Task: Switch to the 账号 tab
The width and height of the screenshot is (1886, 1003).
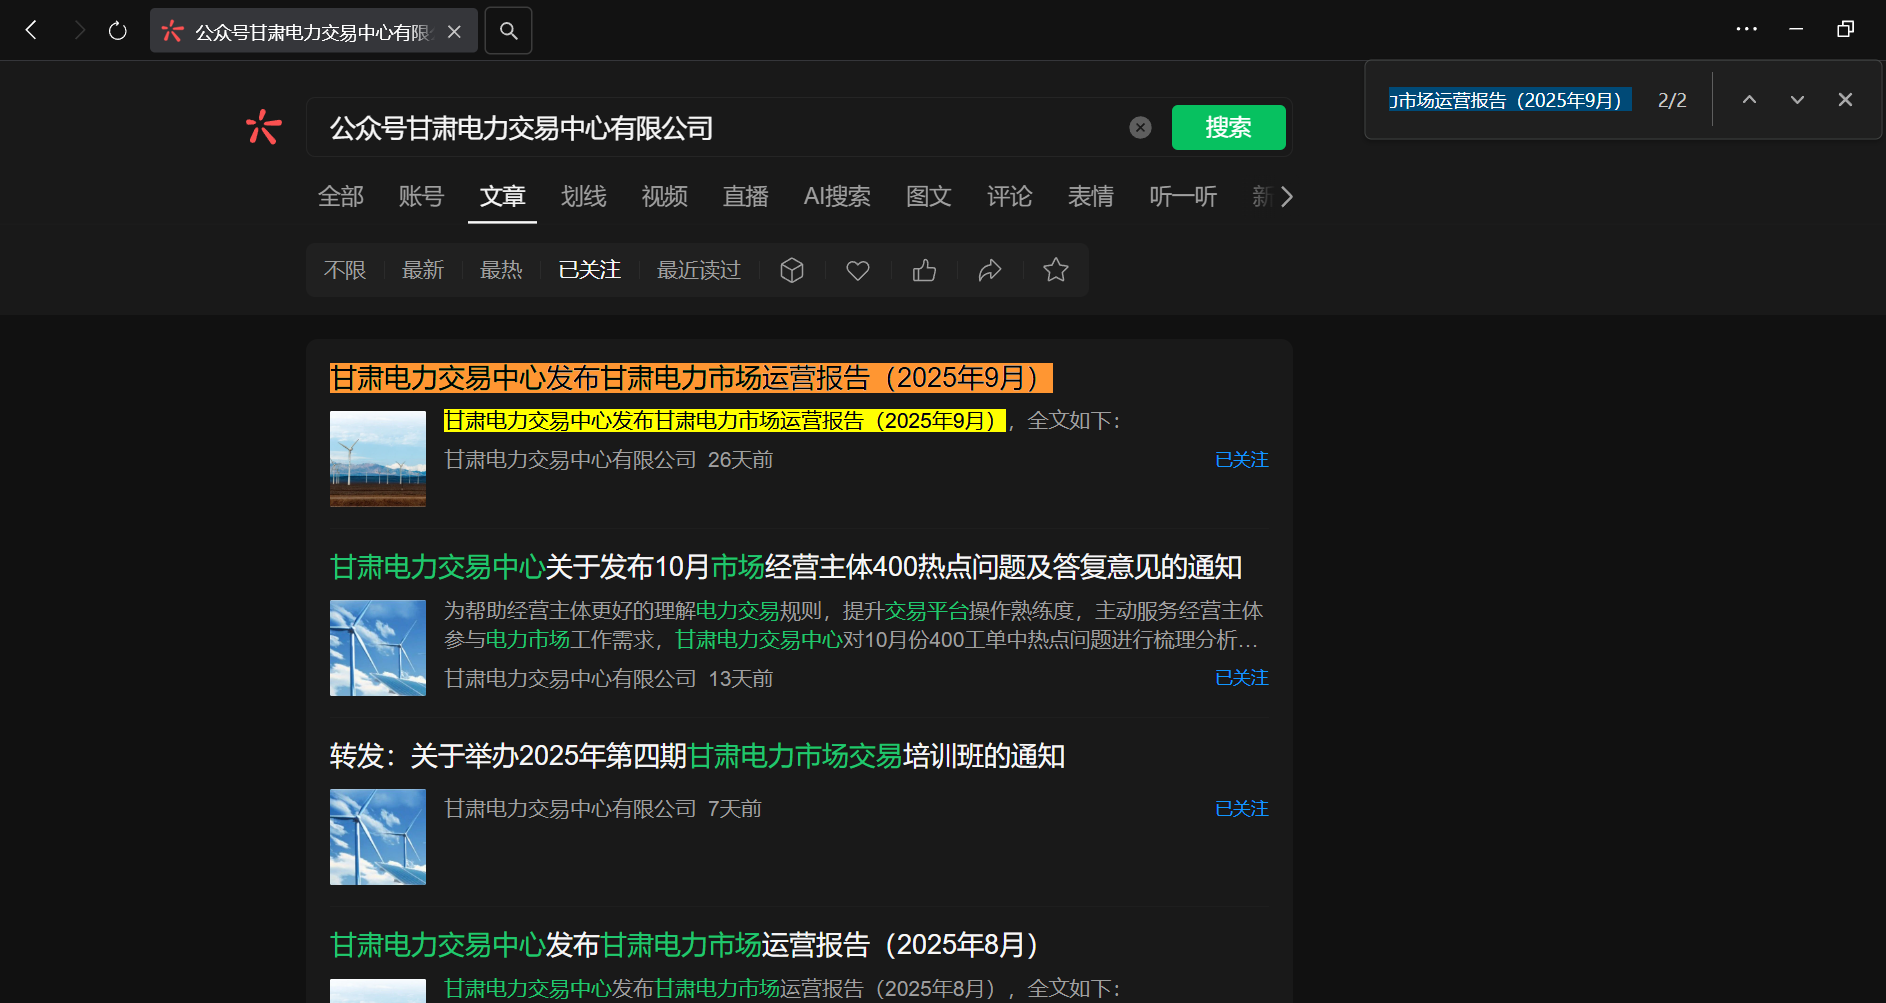Action: [x=421, y=196]
